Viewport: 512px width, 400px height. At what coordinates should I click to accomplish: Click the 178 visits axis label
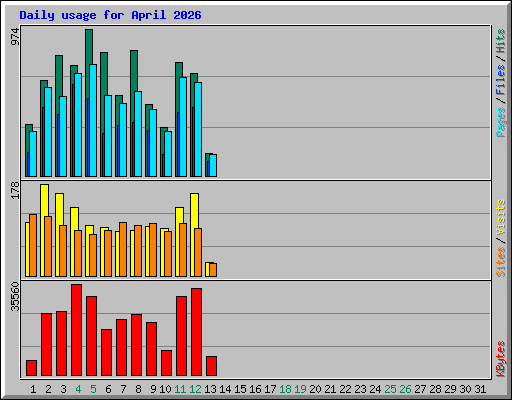pos(15,190)
